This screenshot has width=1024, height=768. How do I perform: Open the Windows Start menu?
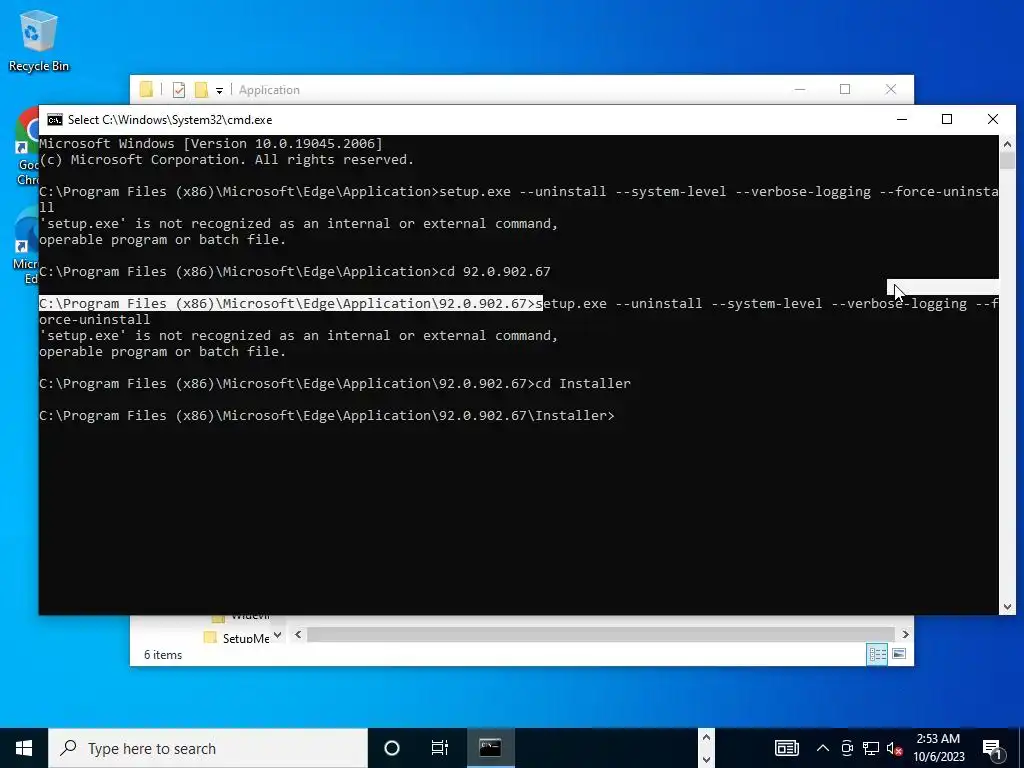click(x=24, y=748)
